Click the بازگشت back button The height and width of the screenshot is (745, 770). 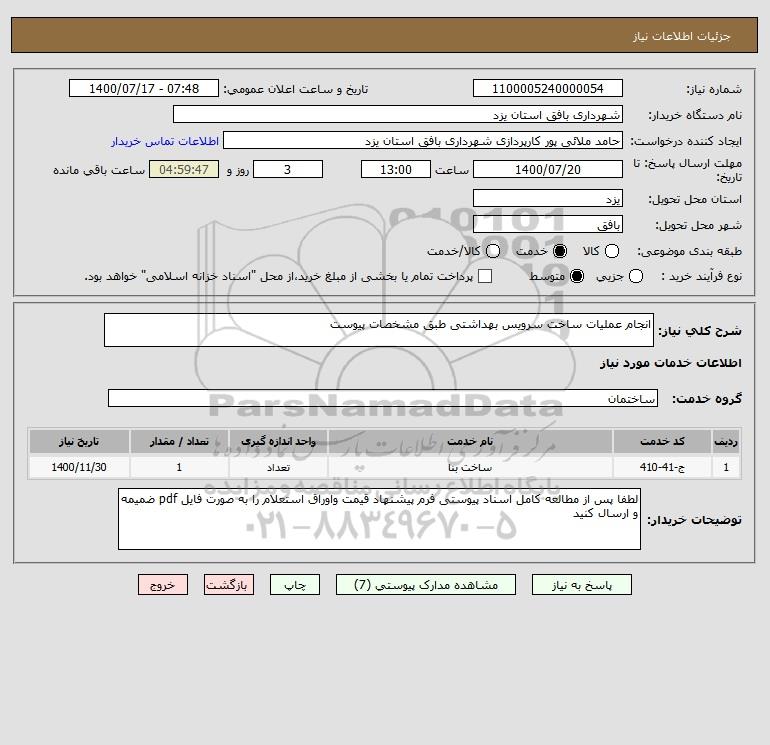click(x=229, y=585)
